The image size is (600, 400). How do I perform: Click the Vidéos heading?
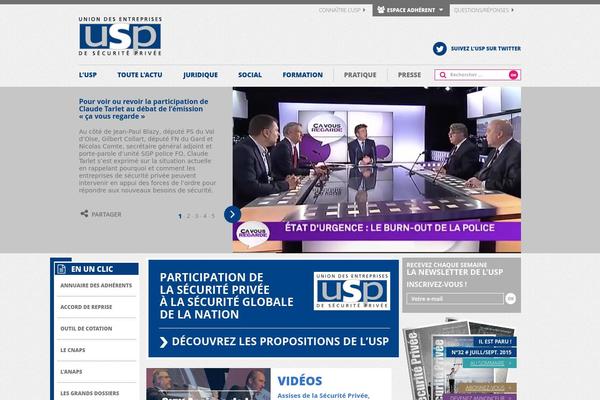pyautogui.click(x=300, y=381)
